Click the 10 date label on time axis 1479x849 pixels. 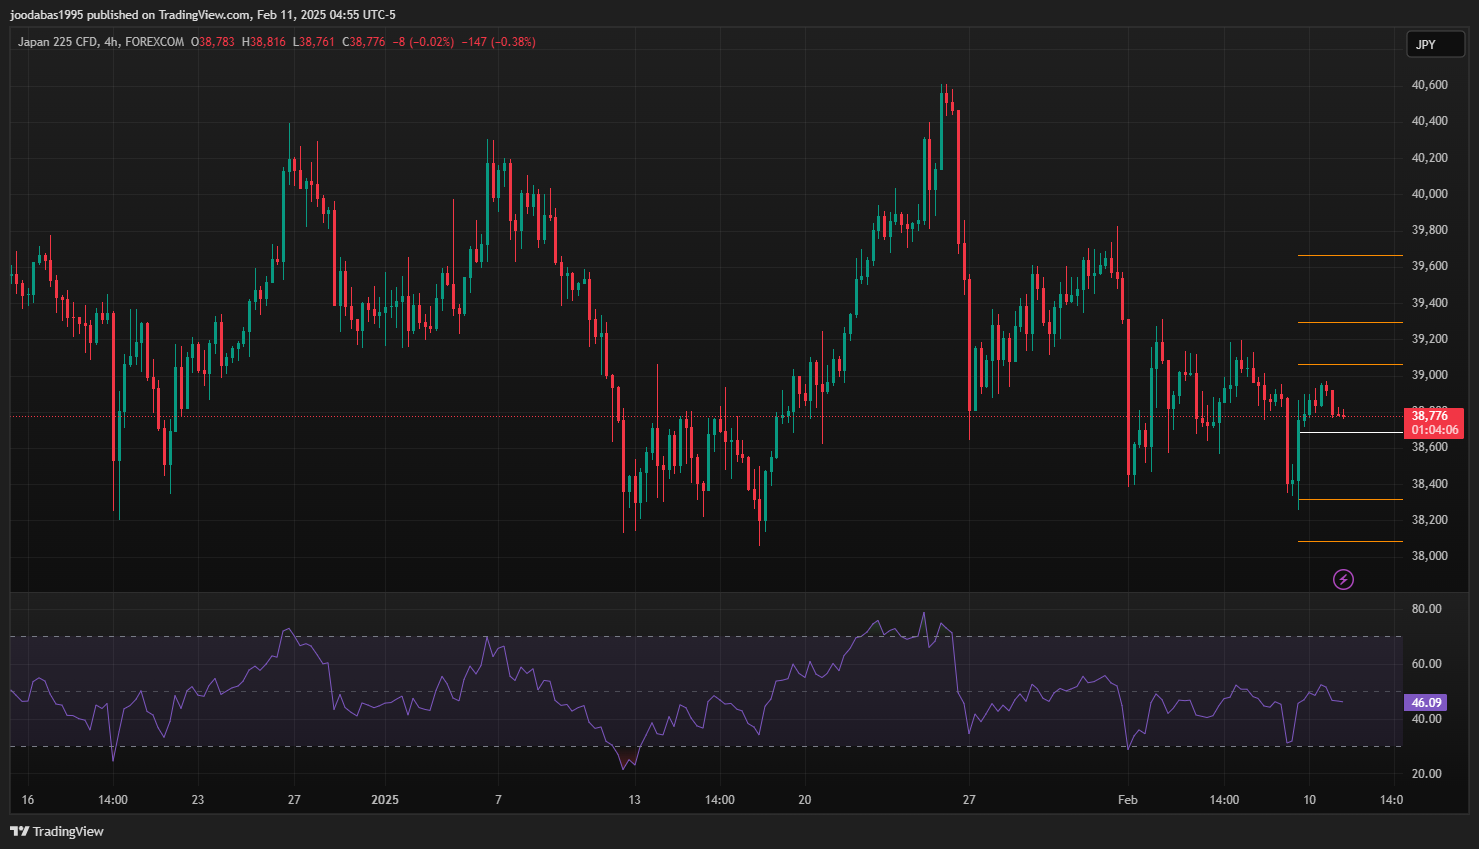(1310, 800)
